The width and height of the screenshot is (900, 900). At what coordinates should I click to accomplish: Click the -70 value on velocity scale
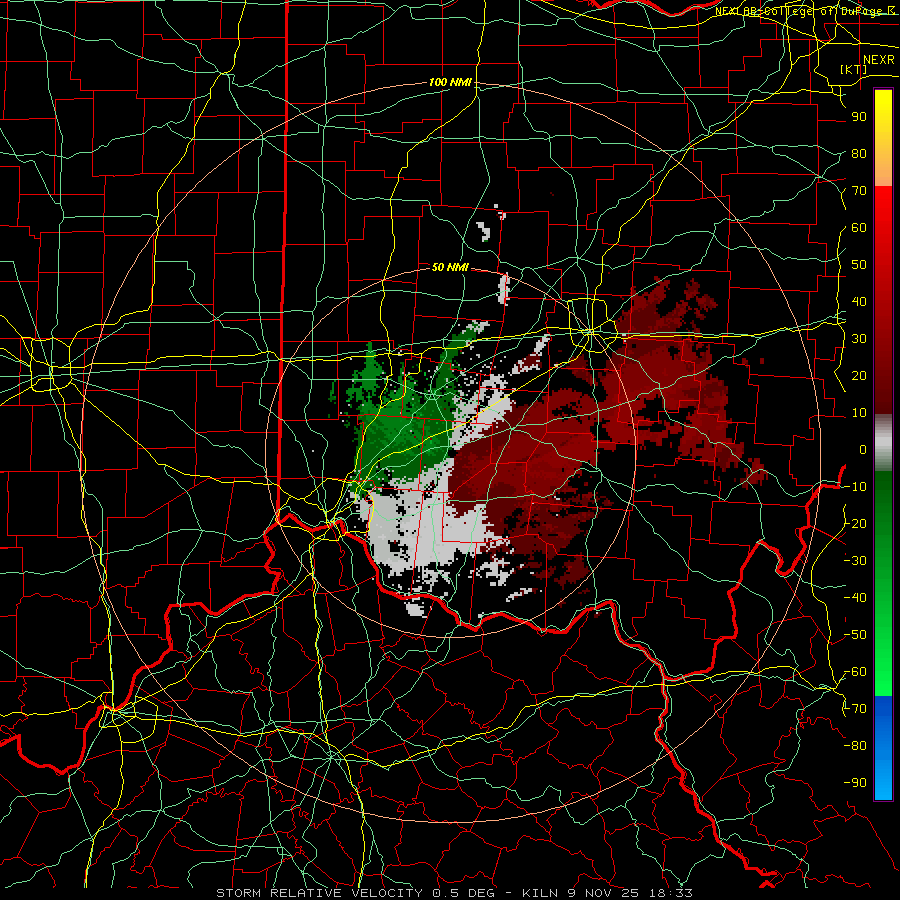tap(855, 709)
